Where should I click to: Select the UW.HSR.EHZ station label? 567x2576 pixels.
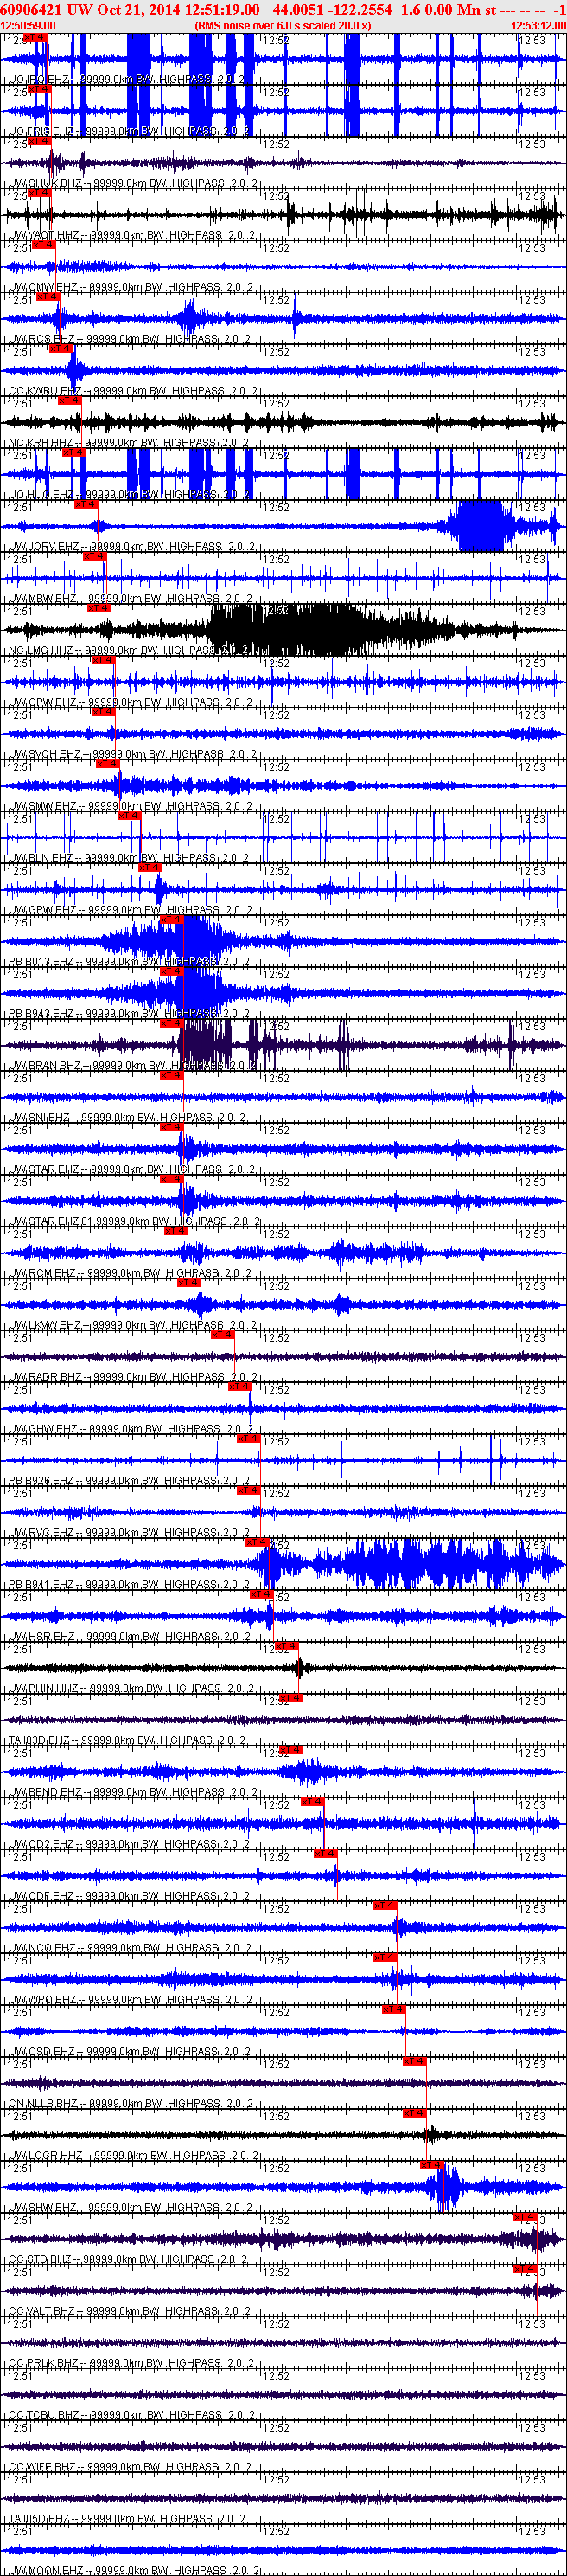[42, 1637]
